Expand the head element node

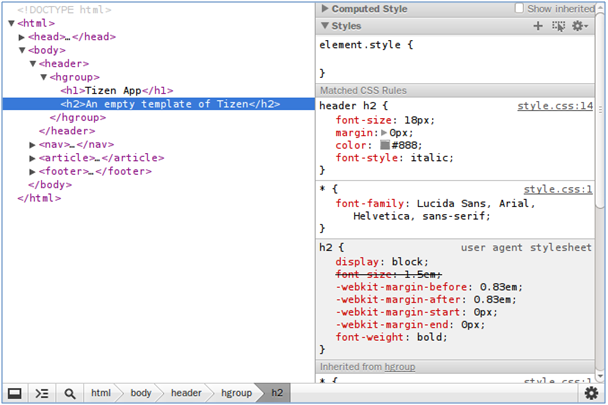point(22,37)
